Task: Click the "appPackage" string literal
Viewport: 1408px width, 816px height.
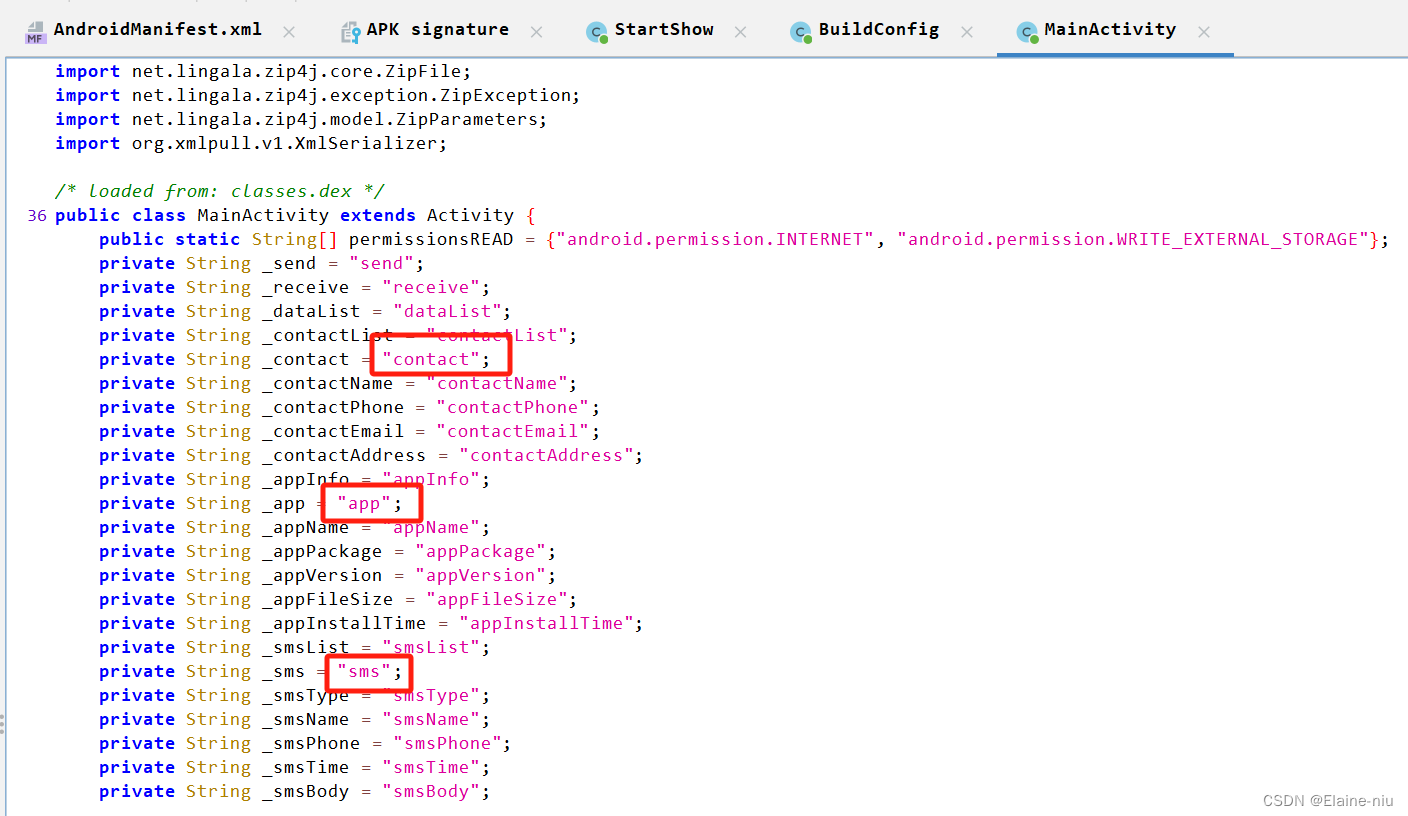Action: [481, 551]
